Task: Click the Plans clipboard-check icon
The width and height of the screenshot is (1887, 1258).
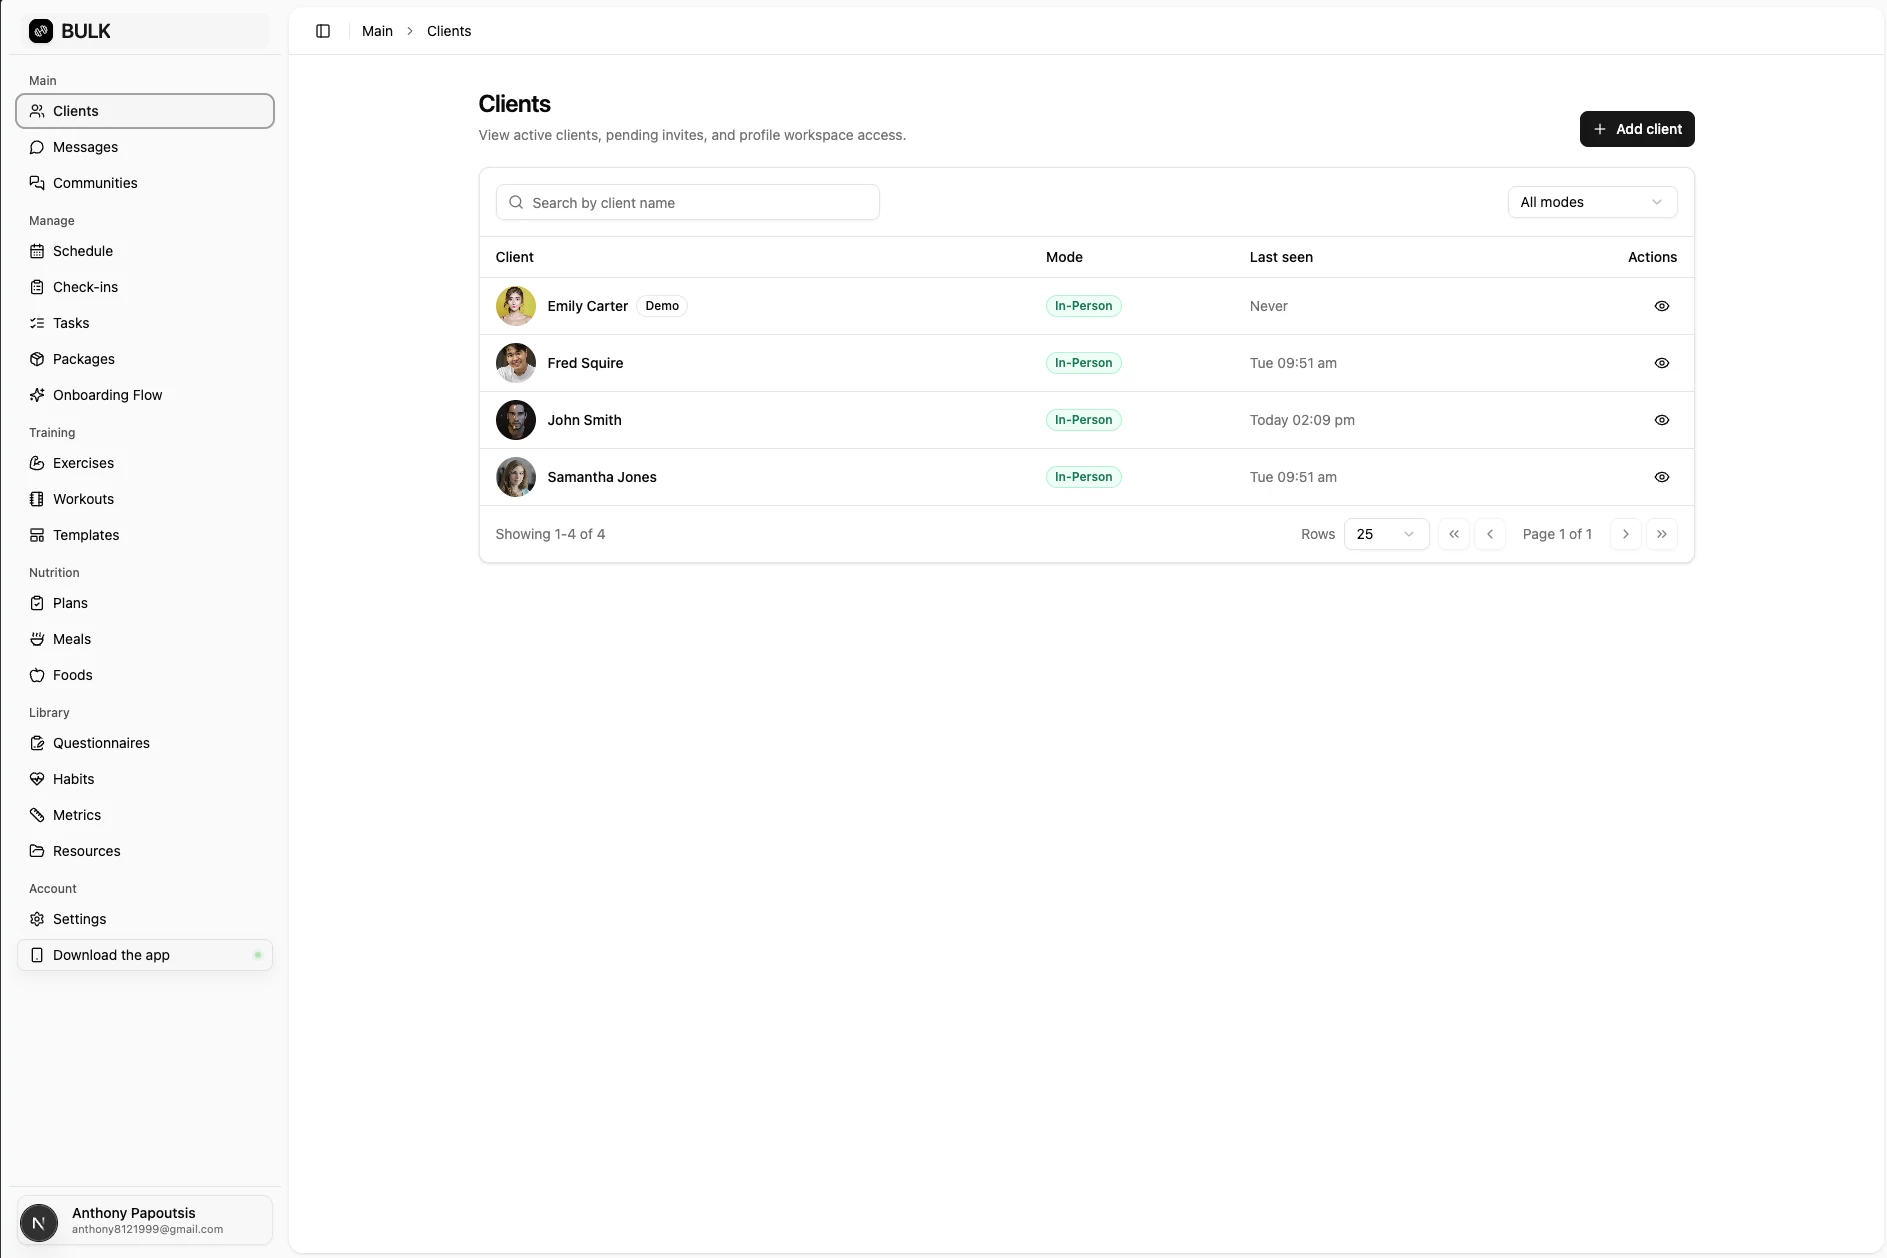Action: point(37,603)
